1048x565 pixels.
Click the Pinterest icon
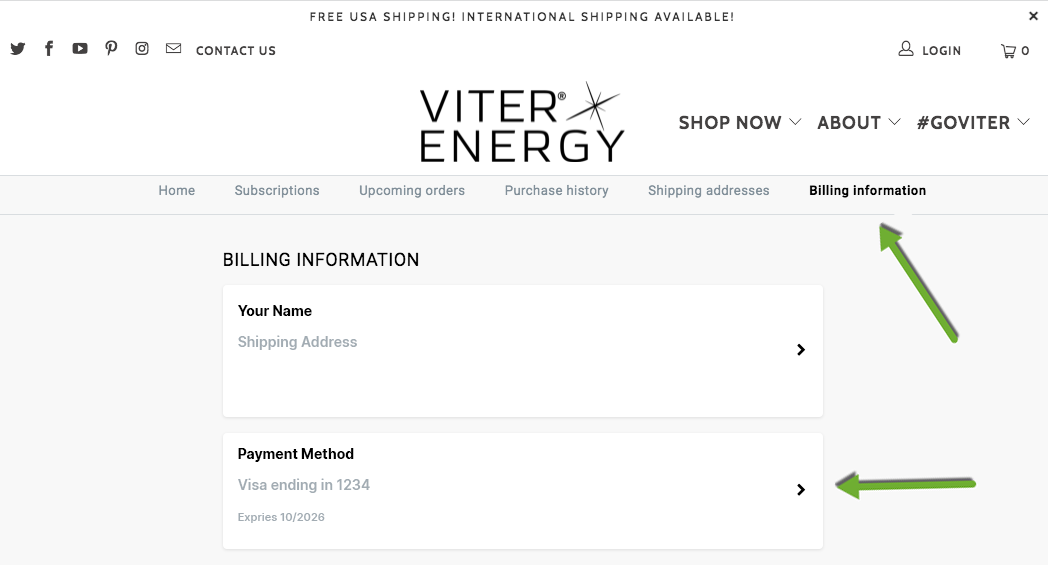pos(111,49)
